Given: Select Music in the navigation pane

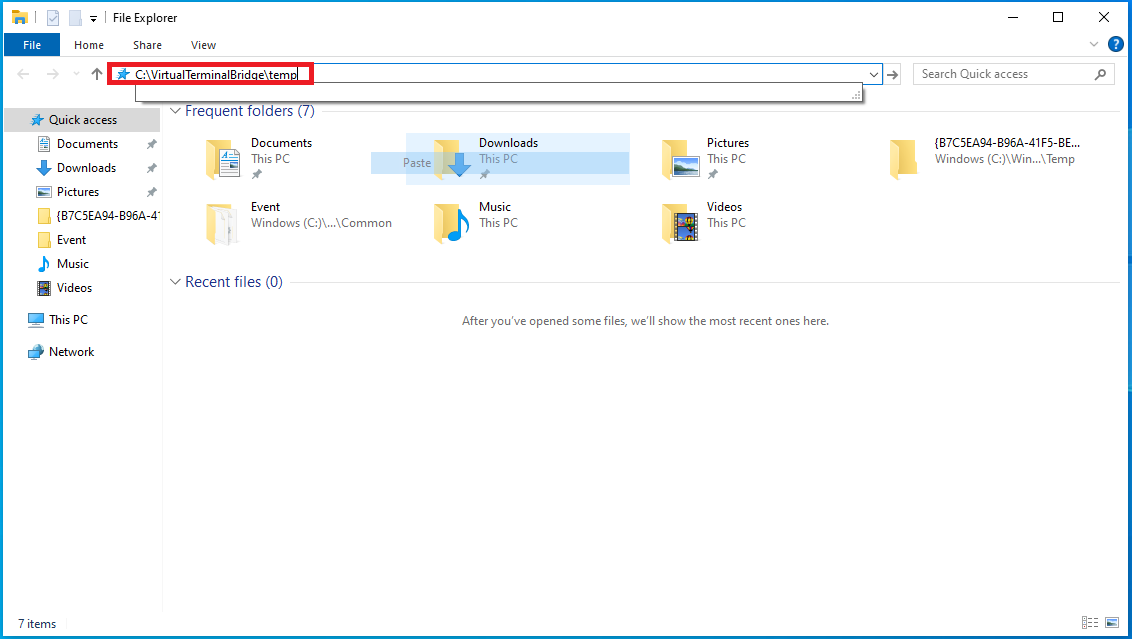Looking at the screenshot, I should pyautogui.click(x=73, y=264).
